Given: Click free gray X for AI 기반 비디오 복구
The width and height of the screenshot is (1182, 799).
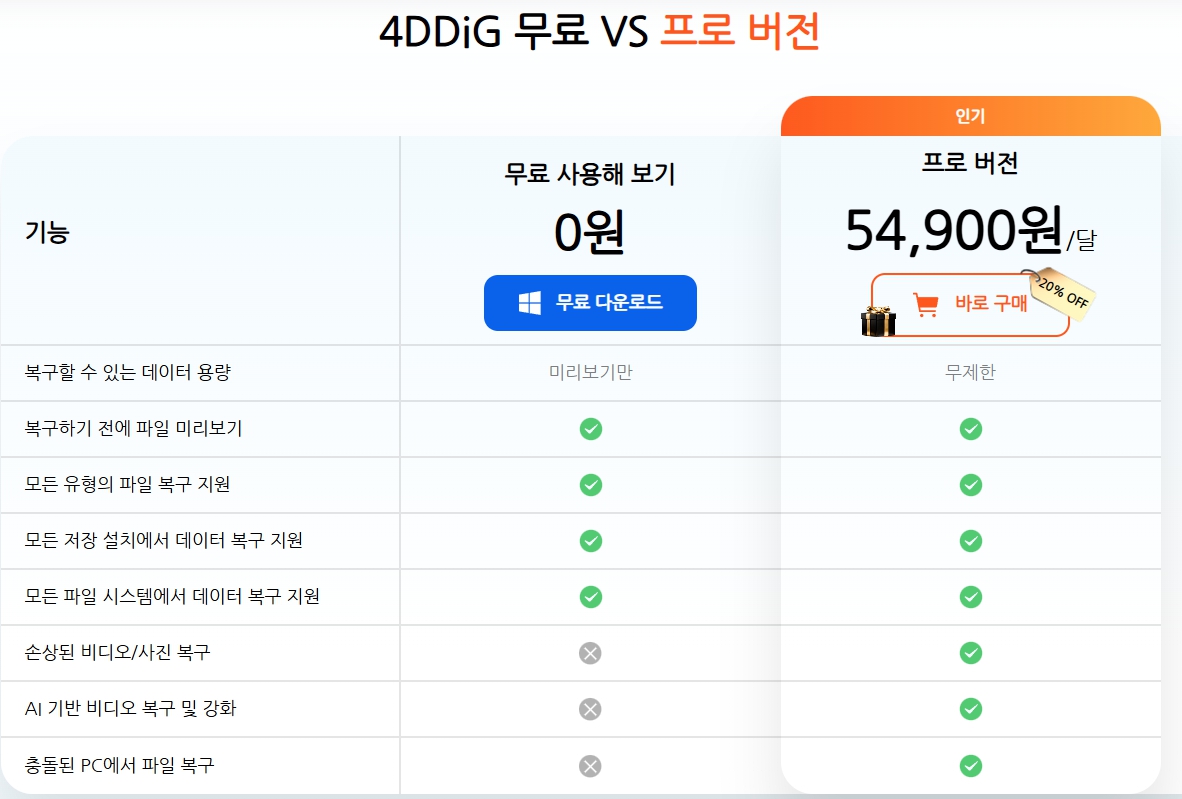Looking at the screenshot, I should pyautogui.click(x=590, y=709).
